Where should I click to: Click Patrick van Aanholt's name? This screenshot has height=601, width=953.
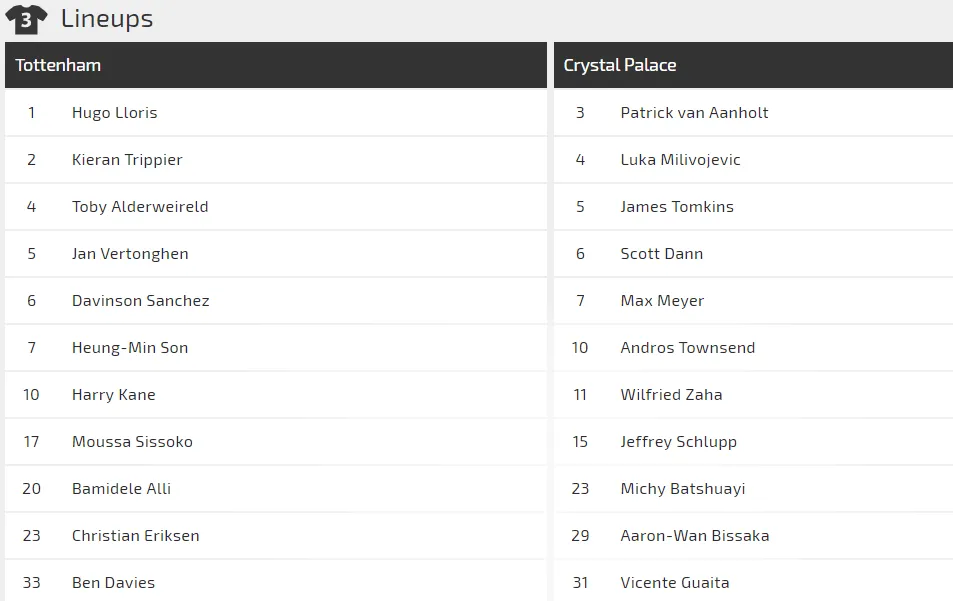[x=694, y=113]
